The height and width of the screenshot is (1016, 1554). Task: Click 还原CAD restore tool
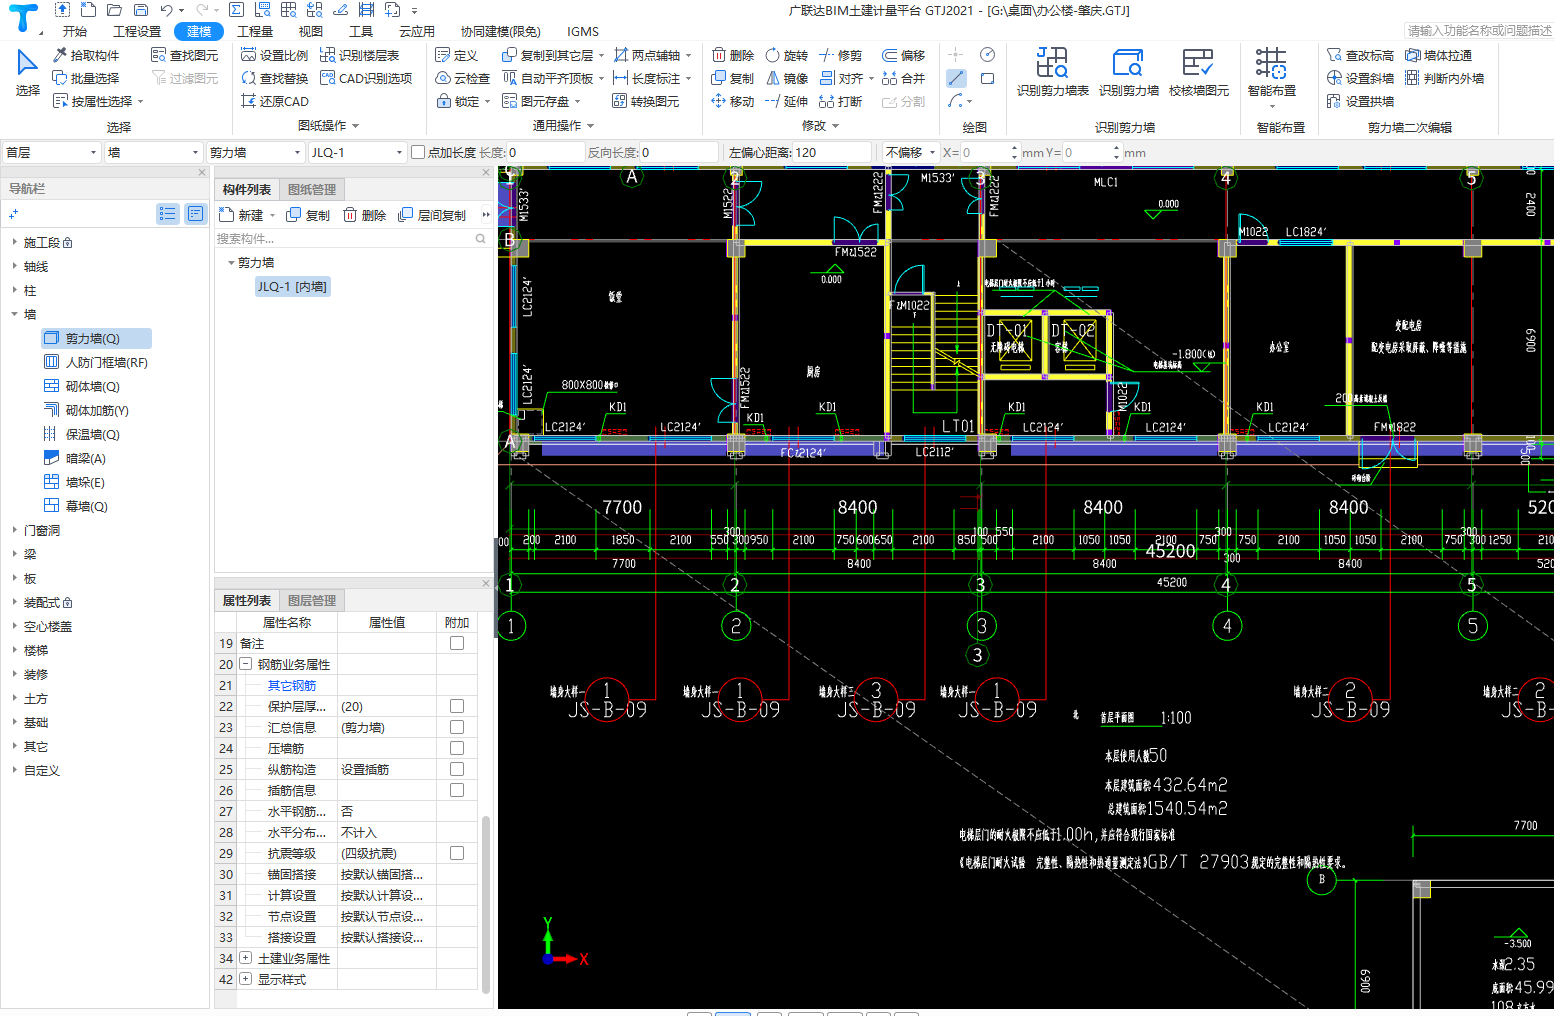coord(275,101)
